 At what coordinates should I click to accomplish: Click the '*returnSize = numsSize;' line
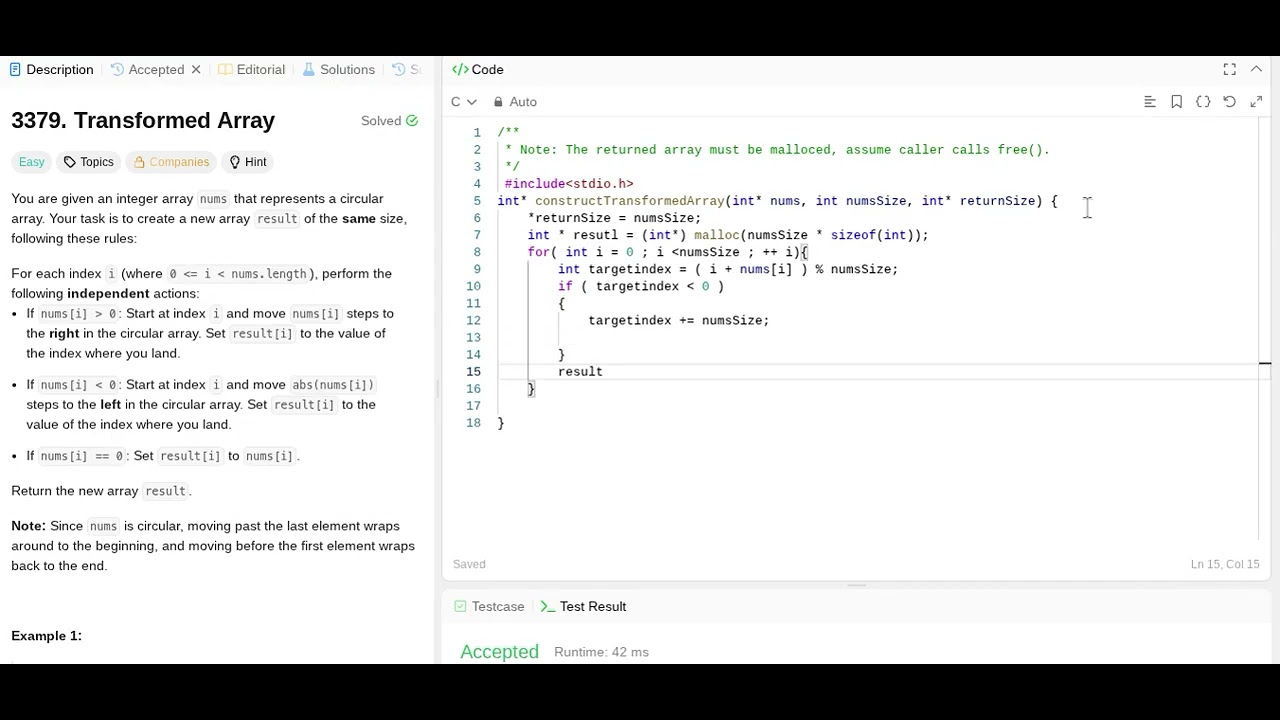(614, 218)
